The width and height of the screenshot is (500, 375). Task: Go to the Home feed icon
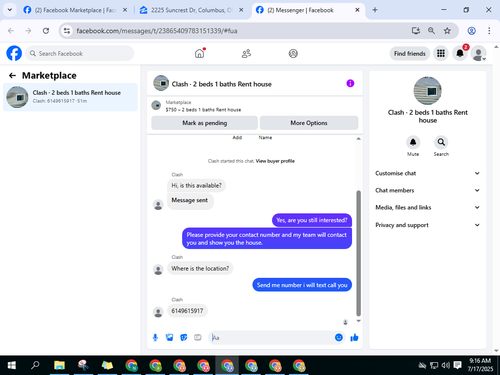pos(199,53)
